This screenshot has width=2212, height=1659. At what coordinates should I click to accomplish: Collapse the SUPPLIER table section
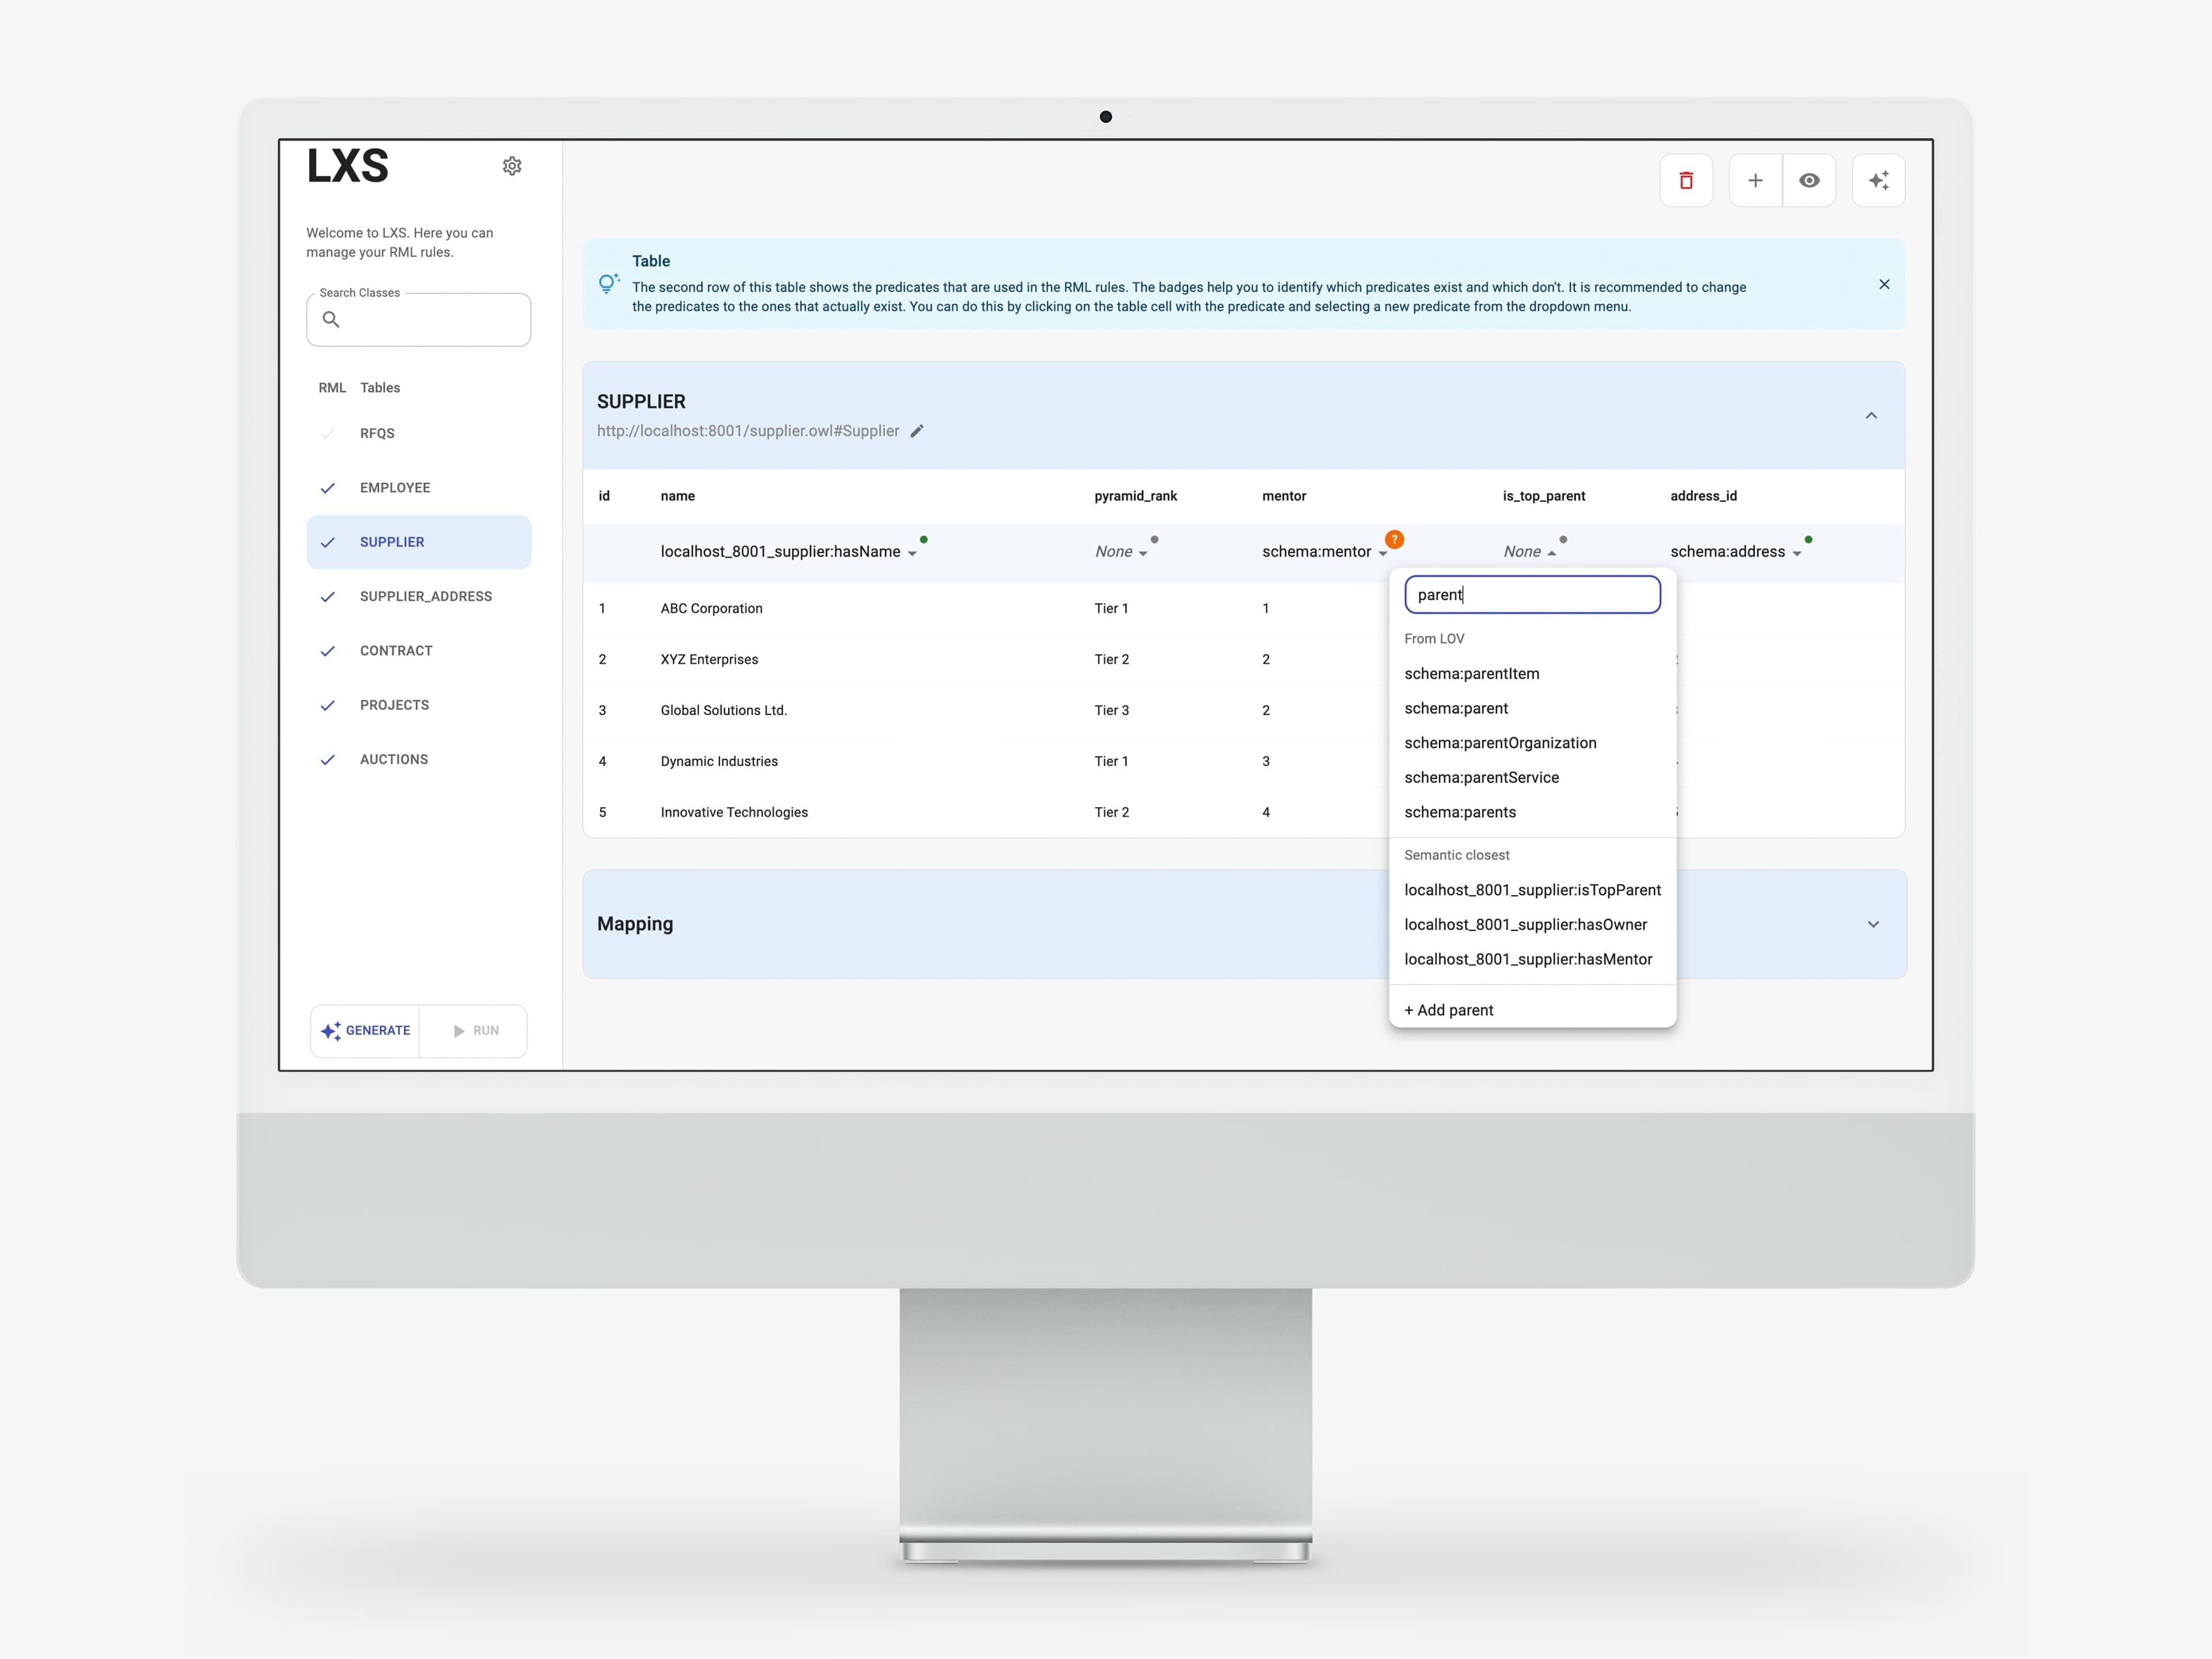(x=1871, y=415)
